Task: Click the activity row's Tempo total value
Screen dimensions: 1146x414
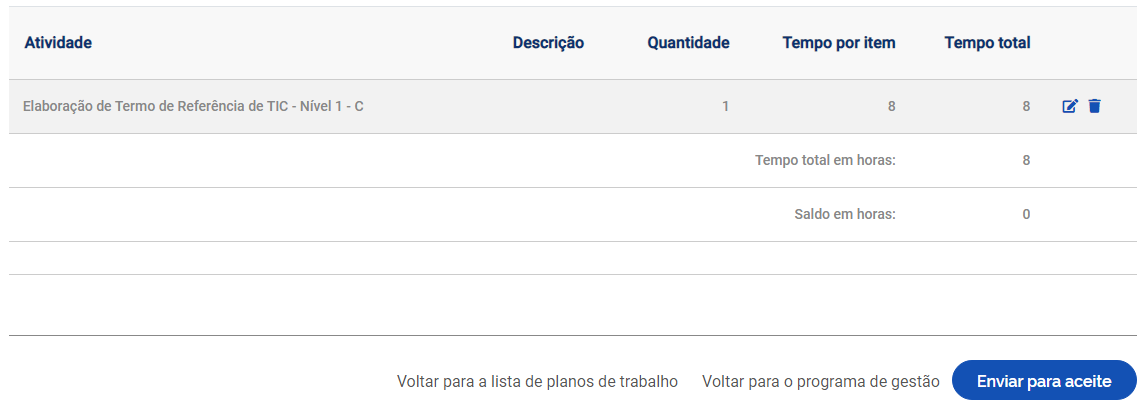Action: pyautogui.click(x=1026, y=106)
